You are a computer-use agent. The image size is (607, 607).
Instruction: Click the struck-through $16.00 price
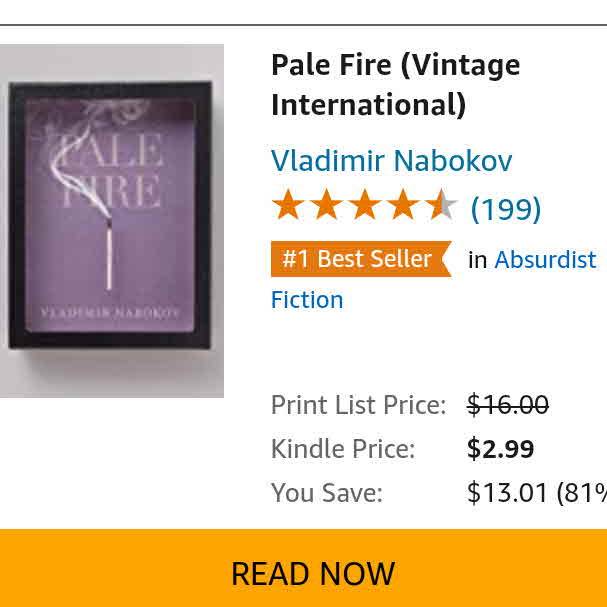coord(507,405)
